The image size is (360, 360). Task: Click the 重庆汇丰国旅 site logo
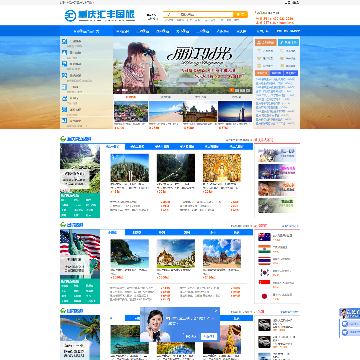[x=100, y=15]
